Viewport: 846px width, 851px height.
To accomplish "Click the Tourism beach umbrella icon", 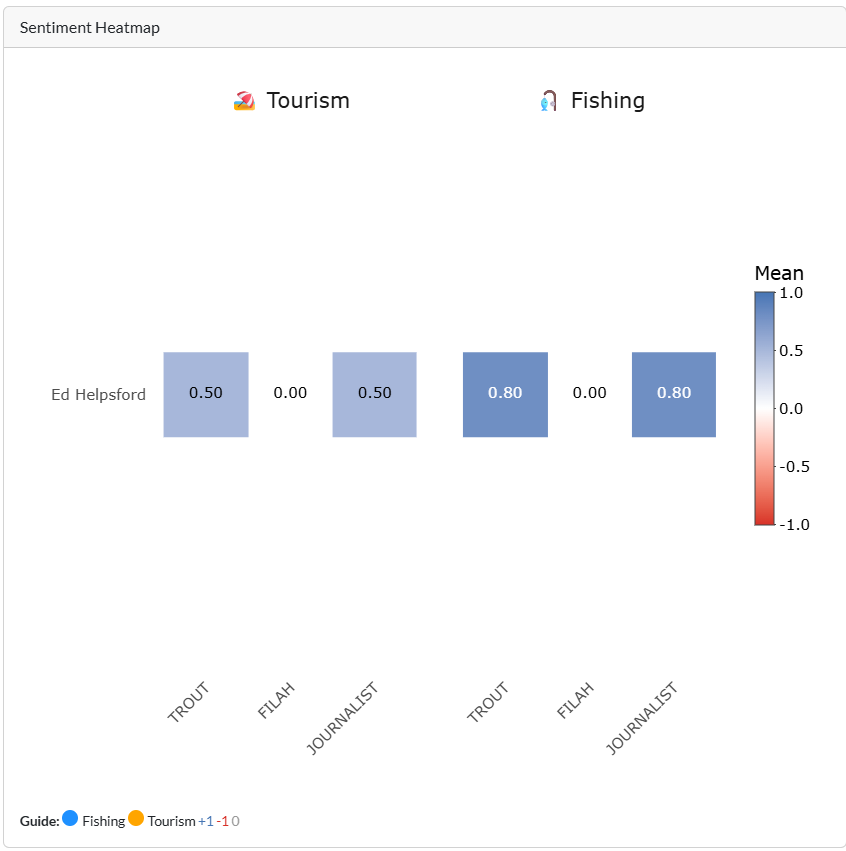I will click(x=244, y=101).
